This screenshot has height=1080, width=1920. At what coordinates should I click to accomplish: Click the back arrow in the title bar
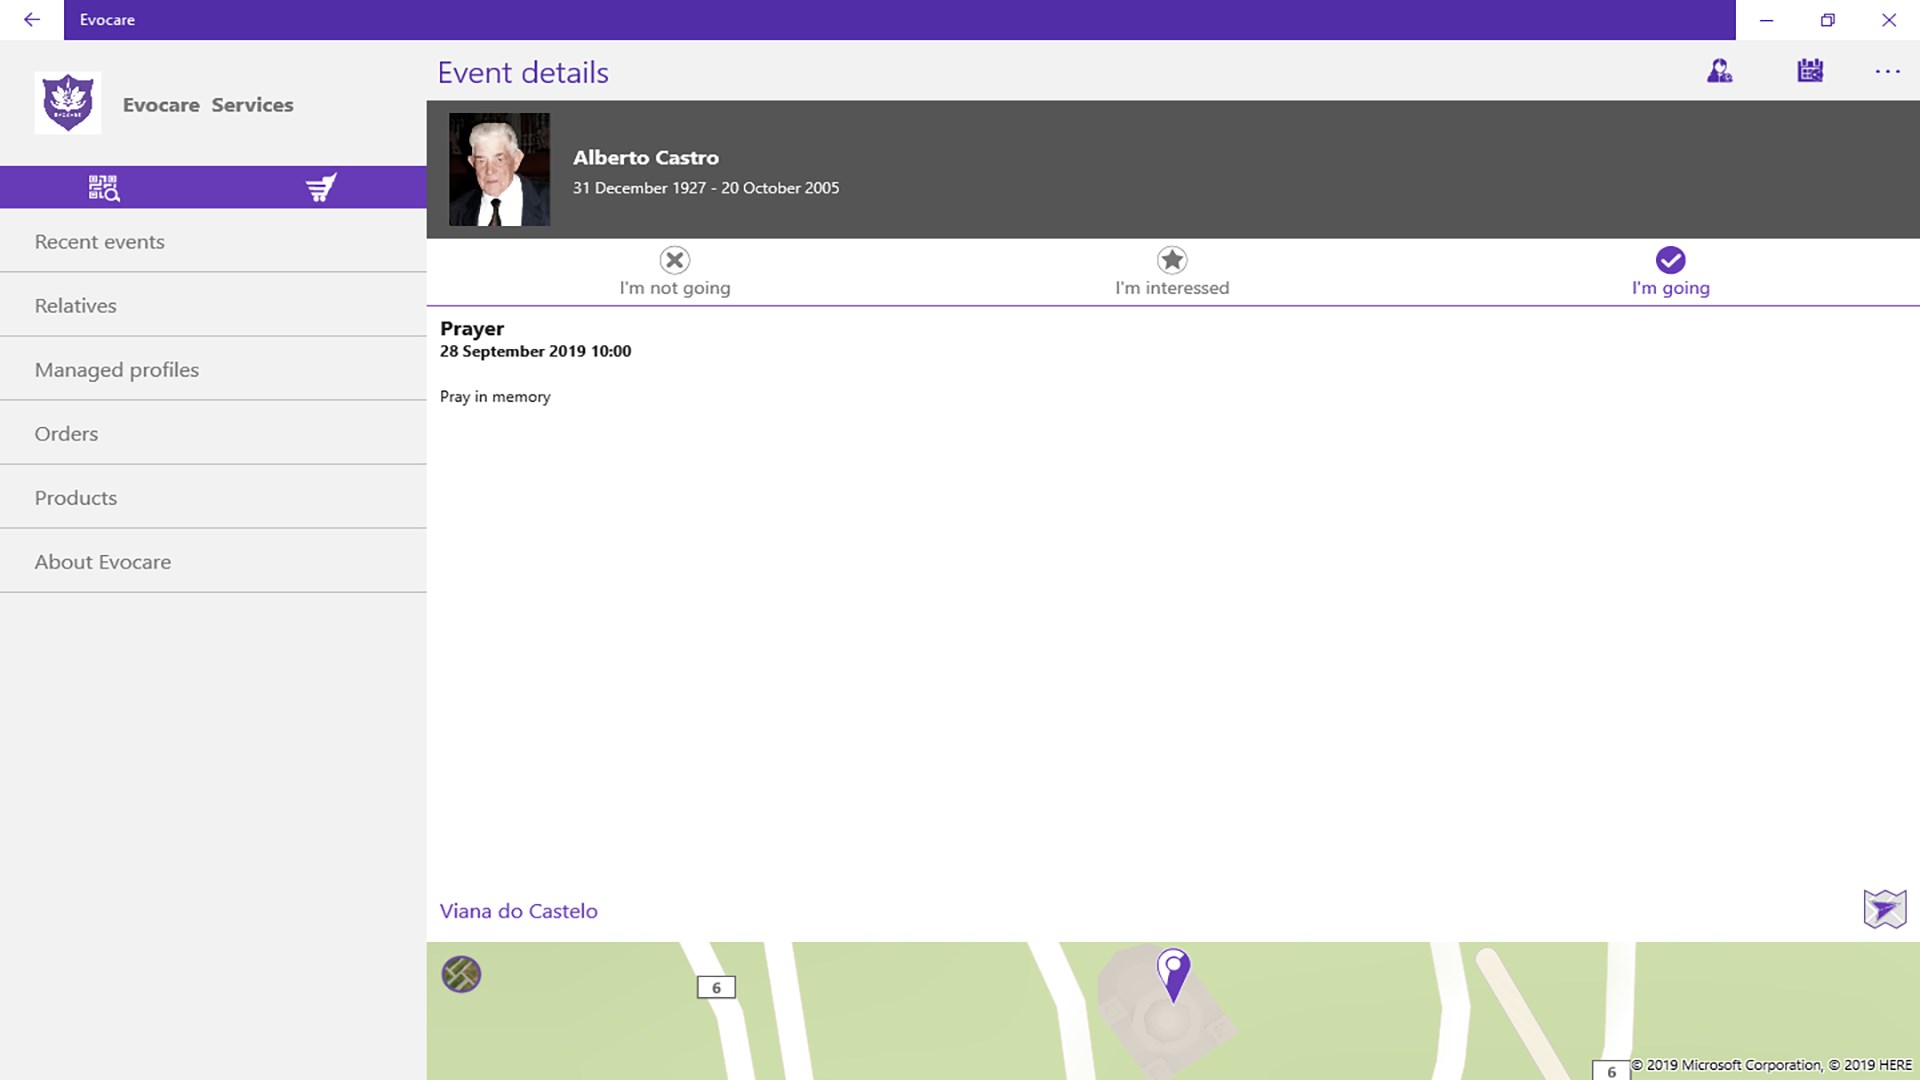(x=32, y=20)
